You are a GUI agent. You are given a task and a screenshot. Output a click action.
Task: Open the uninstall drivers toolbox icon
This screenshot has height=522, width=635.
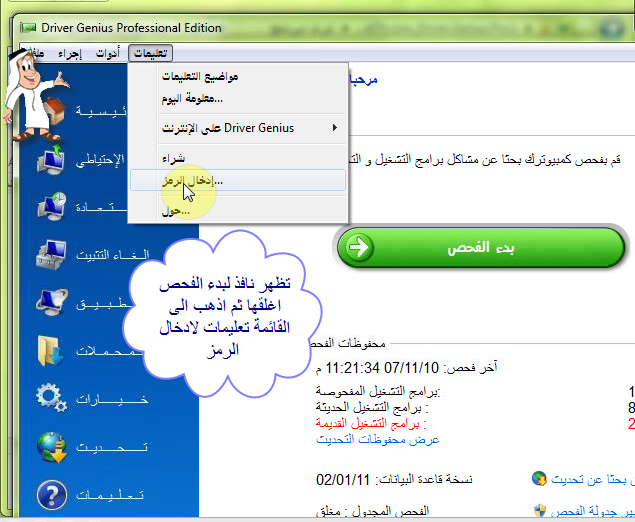51,254
